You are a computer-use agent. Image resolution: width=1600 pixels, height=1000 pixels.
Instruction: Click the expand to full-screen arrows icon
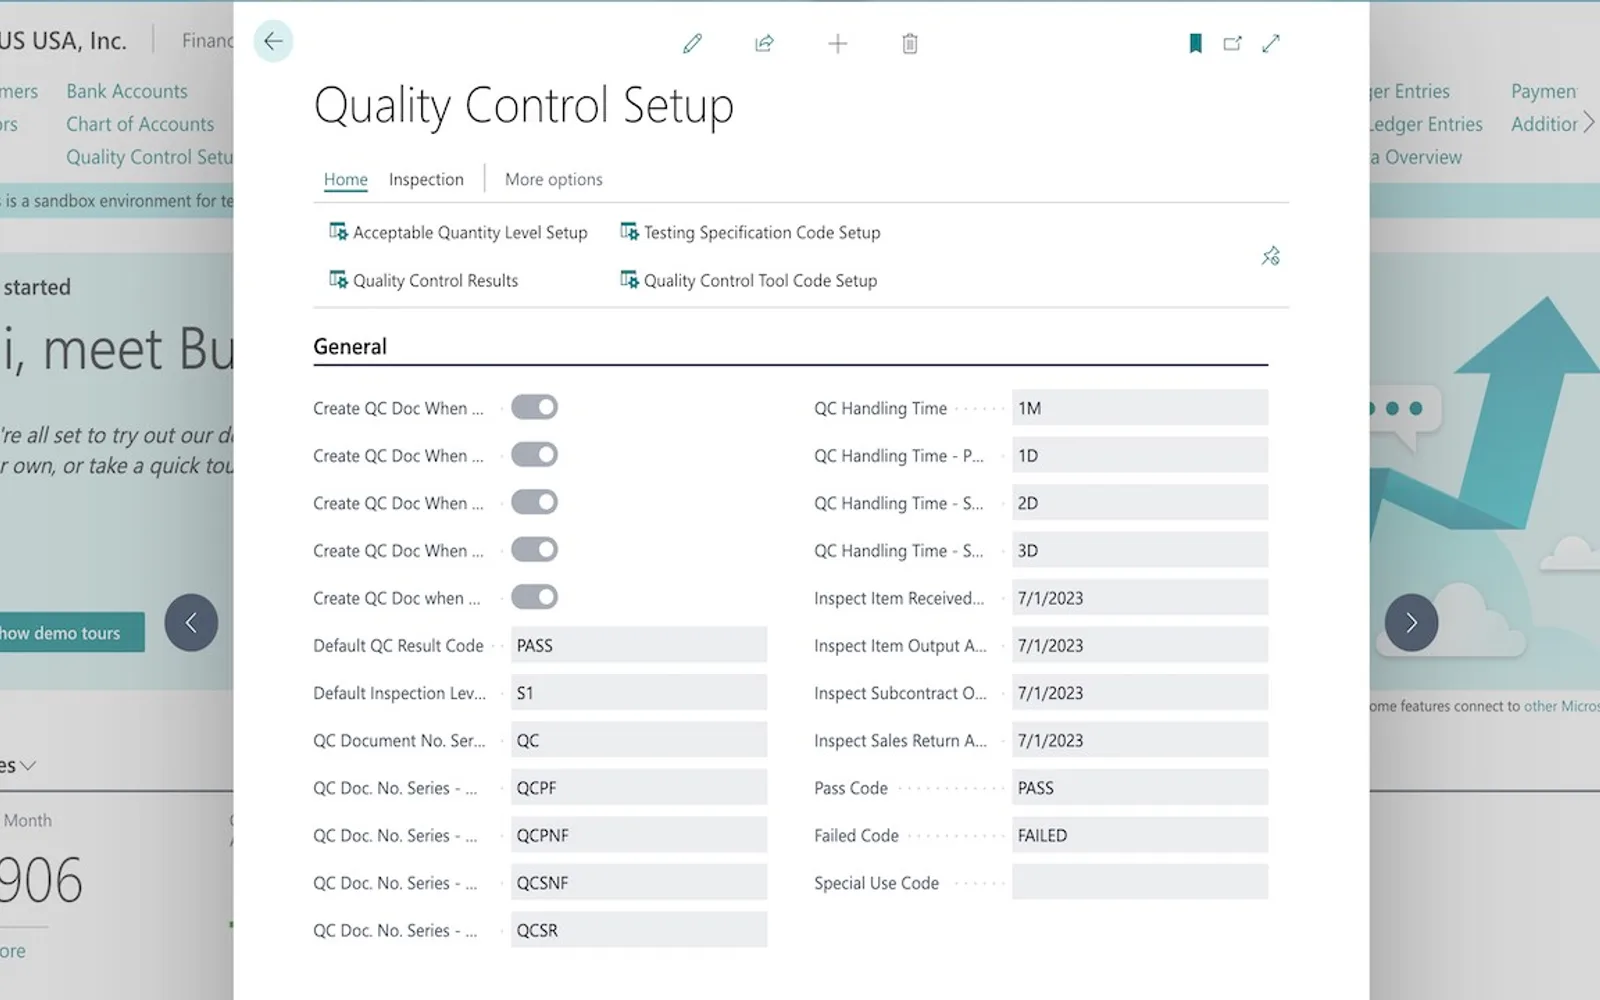1271,43
